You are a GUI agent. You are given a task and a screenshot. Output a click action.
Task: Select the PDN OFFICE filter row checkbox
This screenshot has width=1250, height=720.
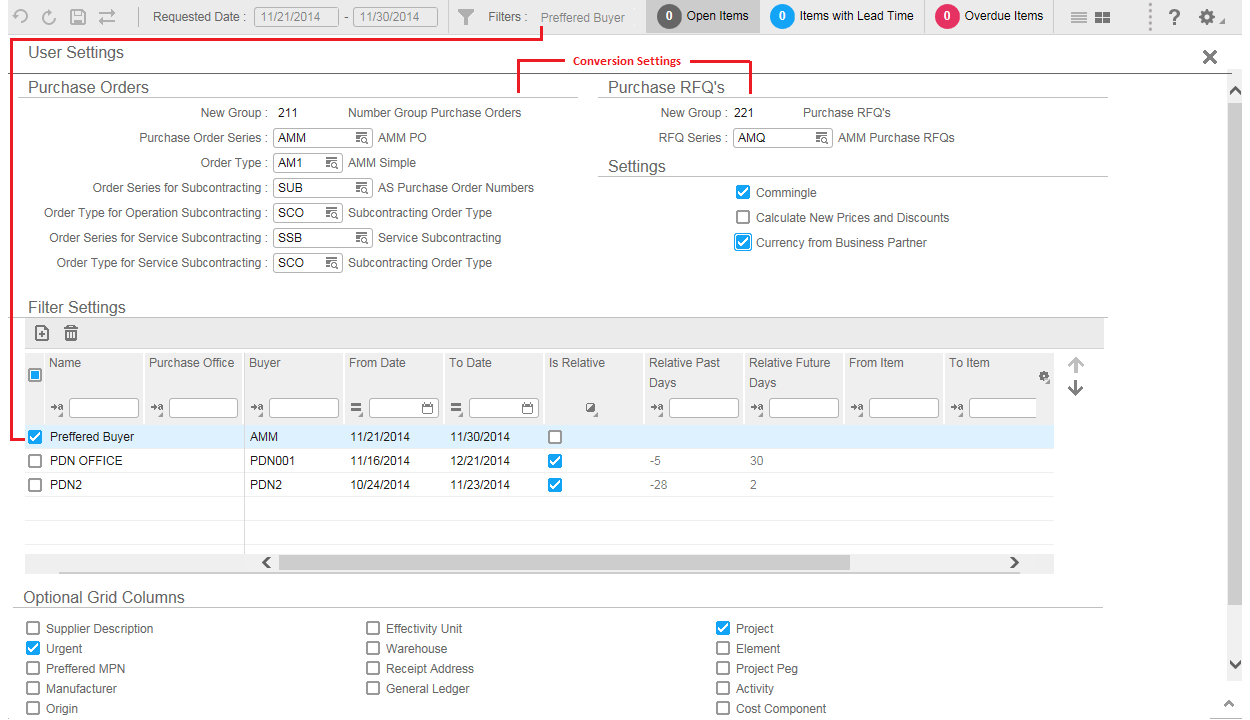click(35, 461)
